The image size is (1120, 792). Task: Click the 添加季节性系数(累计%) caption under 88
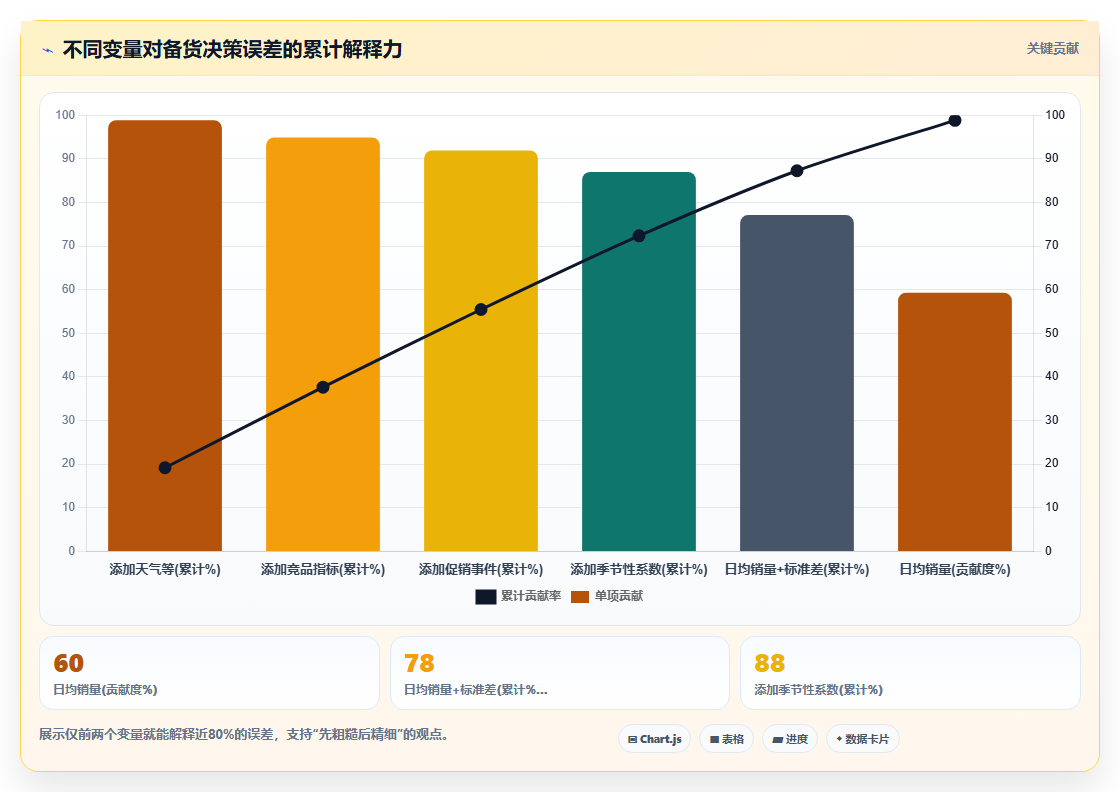pyautogui.click(x=819, y=690)
